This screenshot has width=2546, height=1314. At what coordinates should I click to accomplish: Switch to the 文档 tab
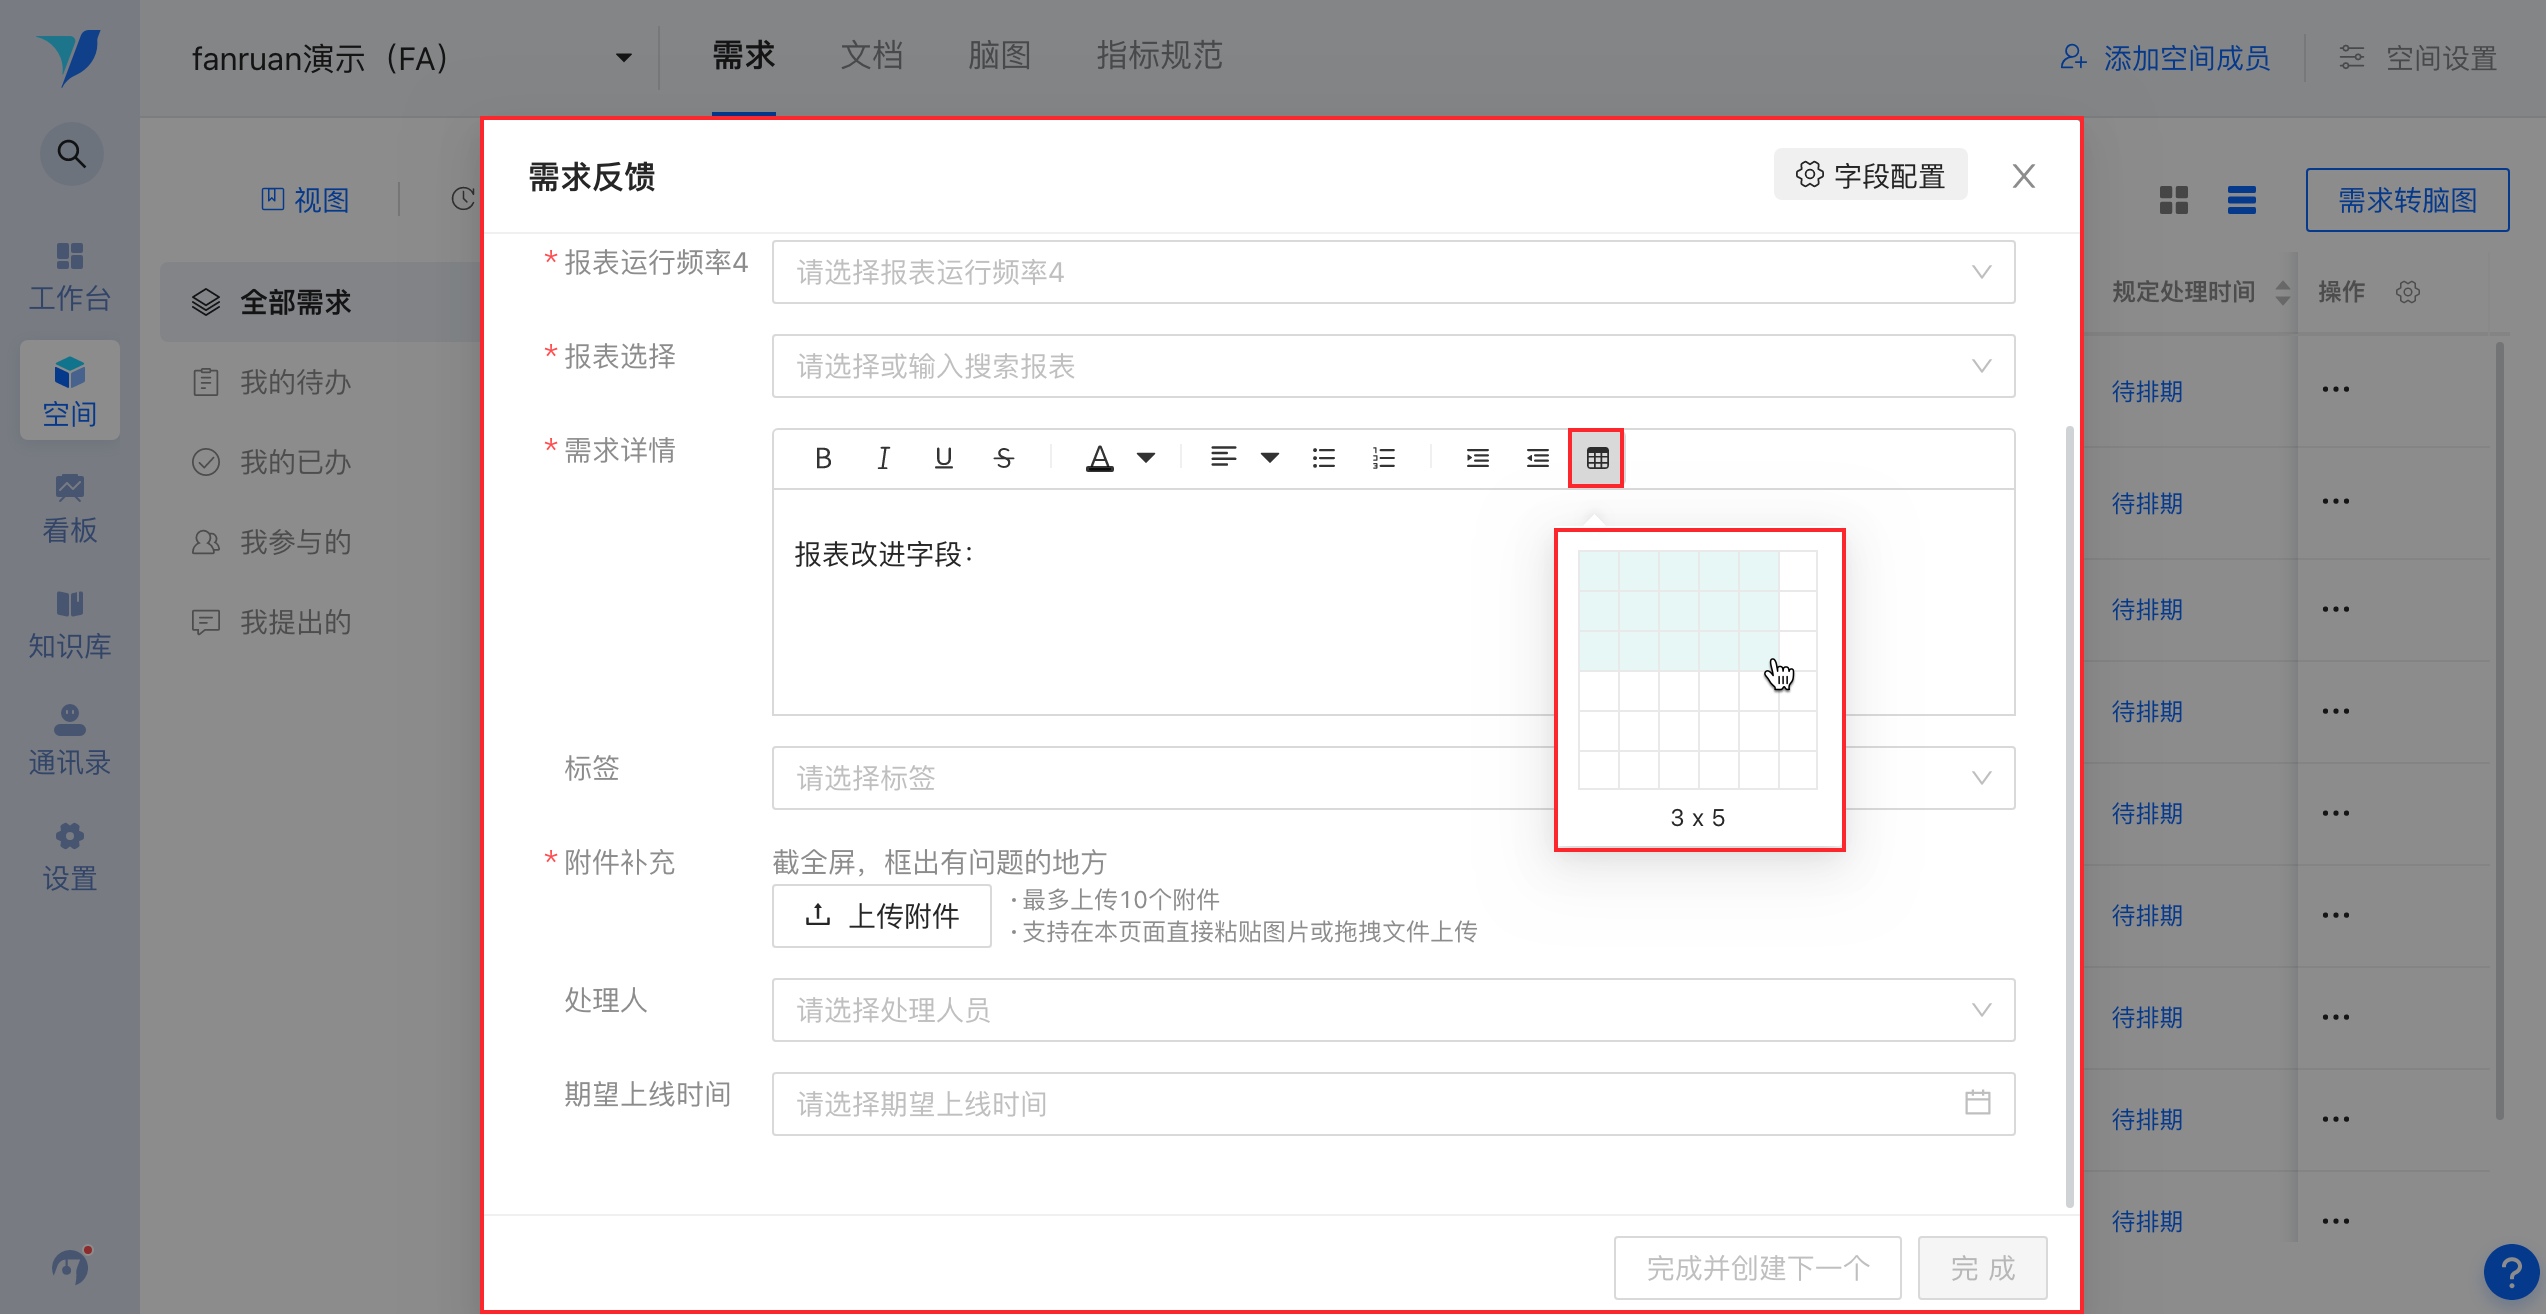871,56
